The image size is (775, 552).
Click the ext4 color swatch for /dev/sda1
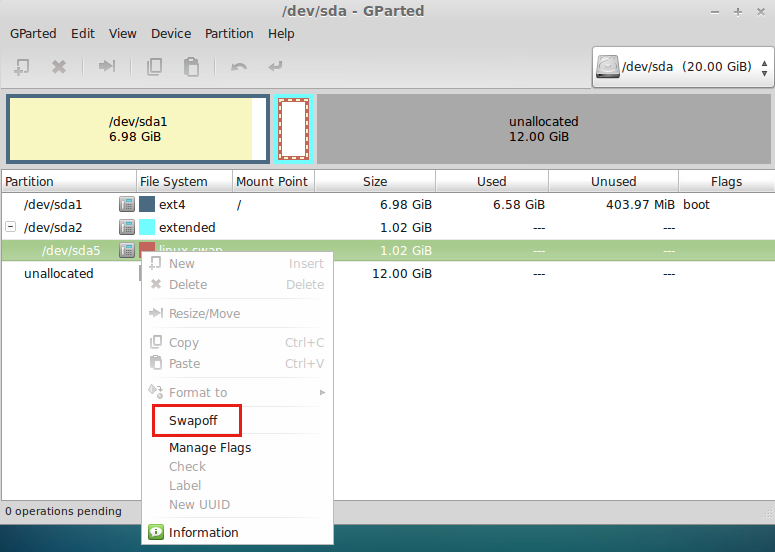(147, 204)
